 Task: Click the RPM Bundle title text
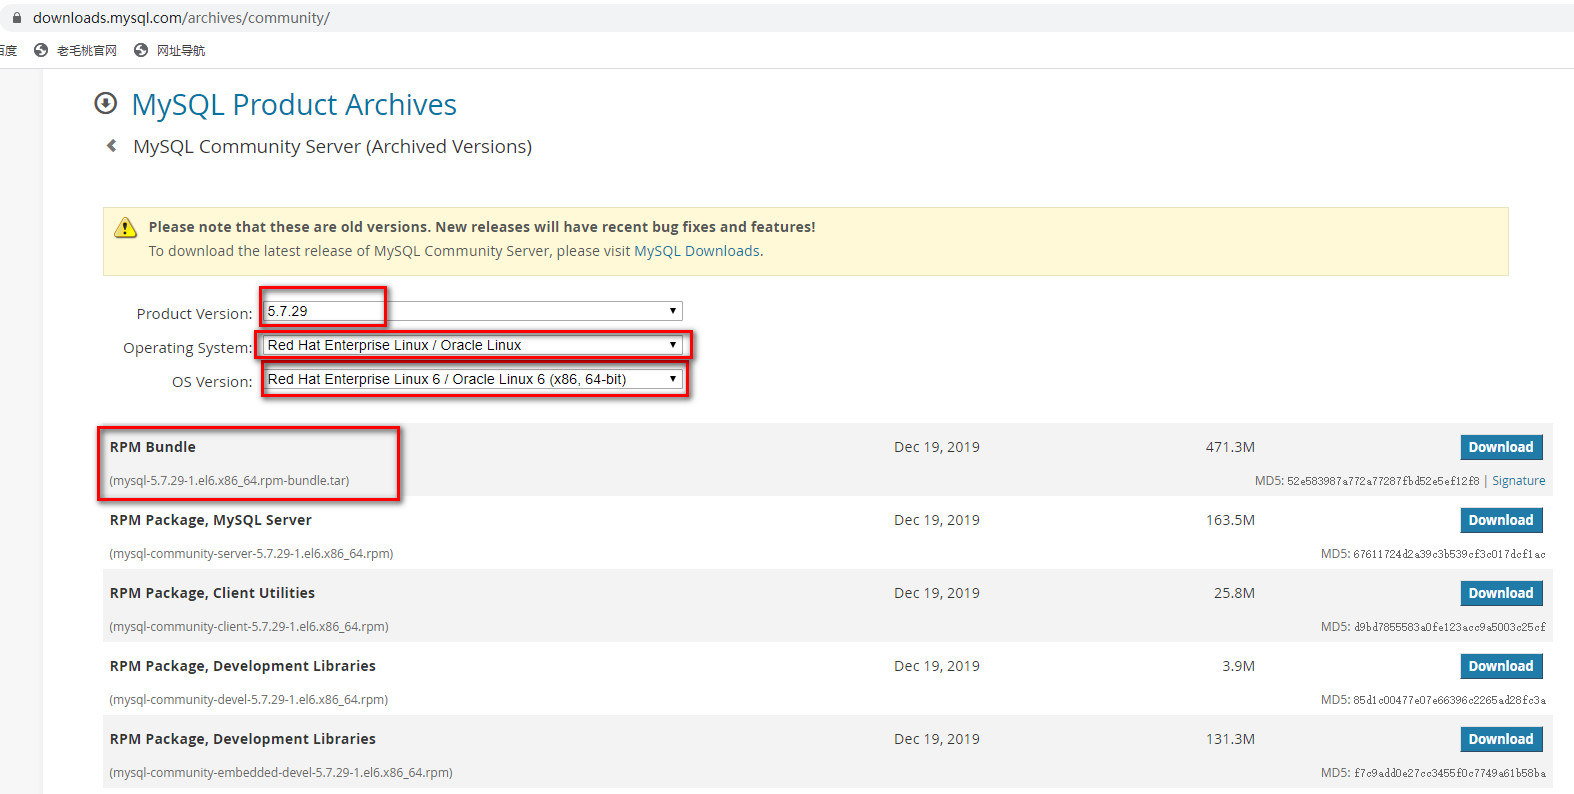153,447
